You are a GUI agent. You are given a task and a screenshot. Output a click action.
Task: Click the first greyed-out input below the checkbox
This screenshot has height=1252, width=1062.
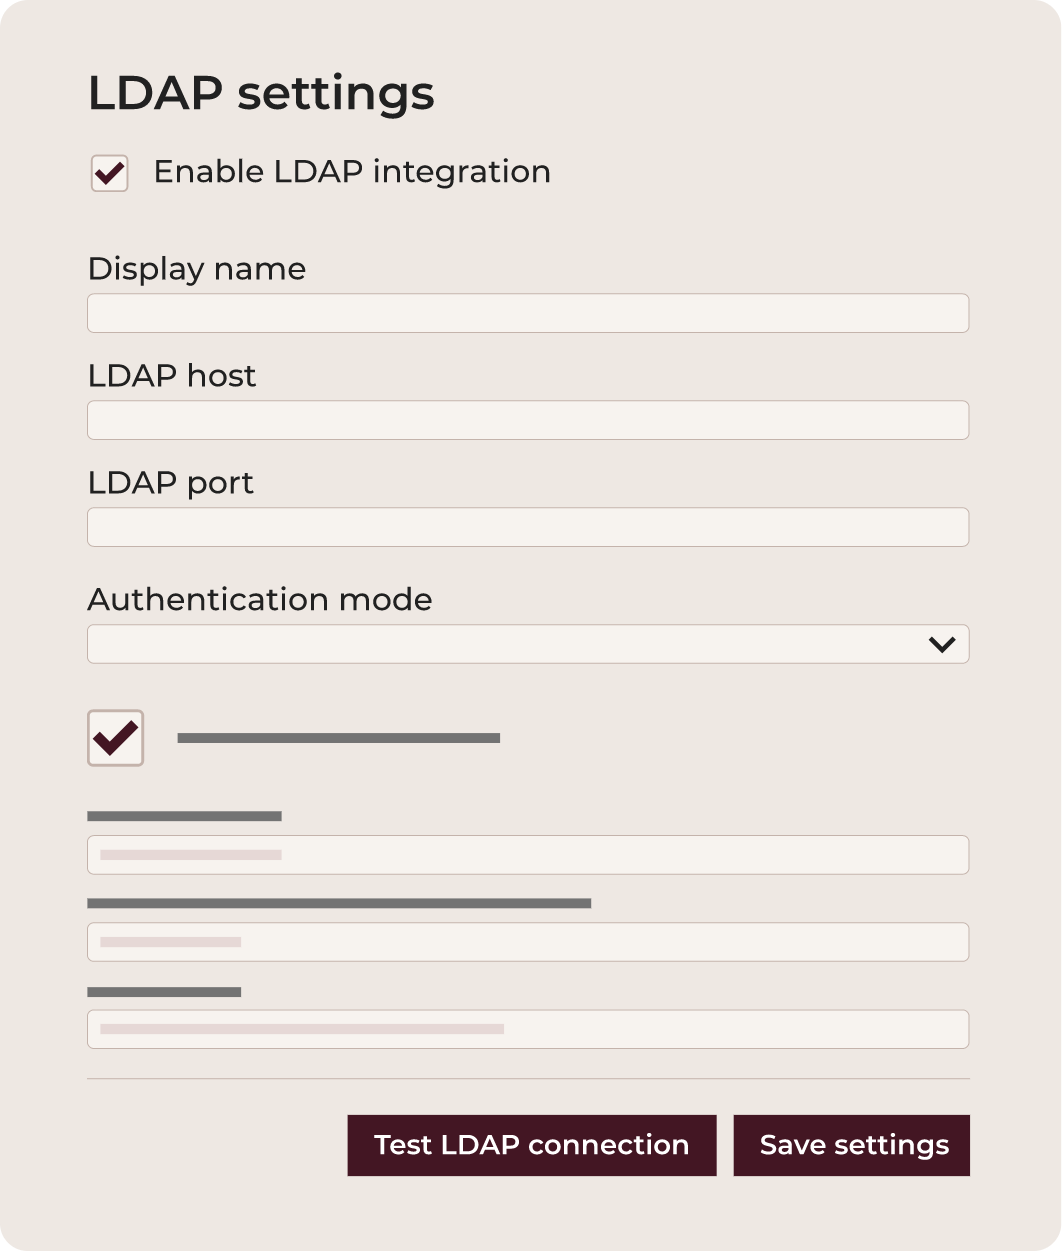[x=528, y=854]
